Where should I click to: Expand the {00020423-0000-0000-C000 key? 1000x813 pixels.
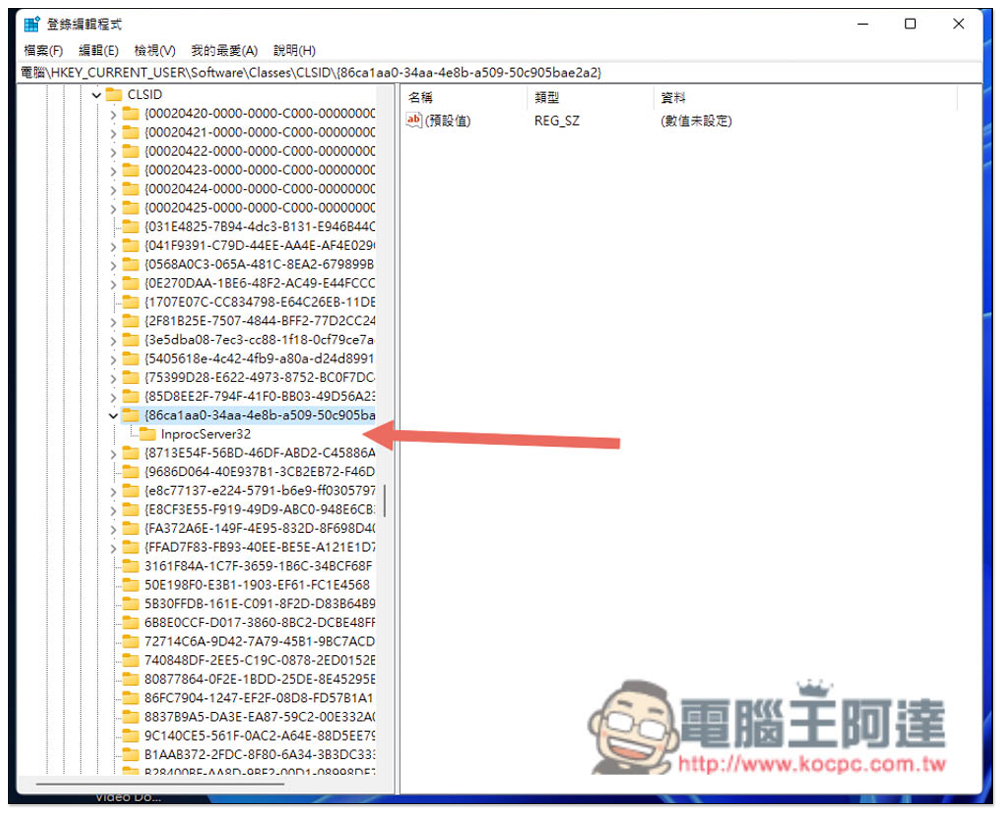[113, 171]
